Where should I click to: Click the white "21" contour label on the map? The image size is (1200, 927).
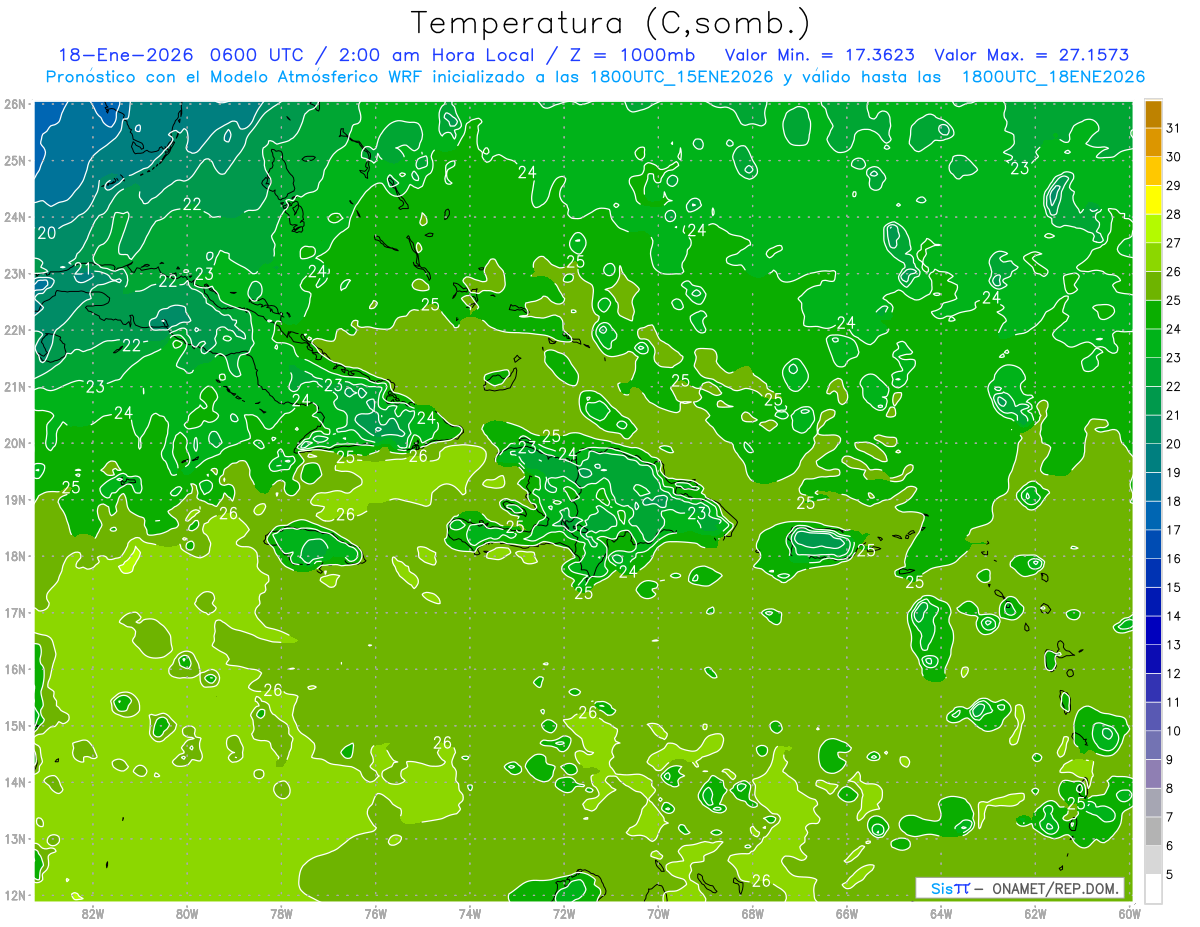point(83,270)
